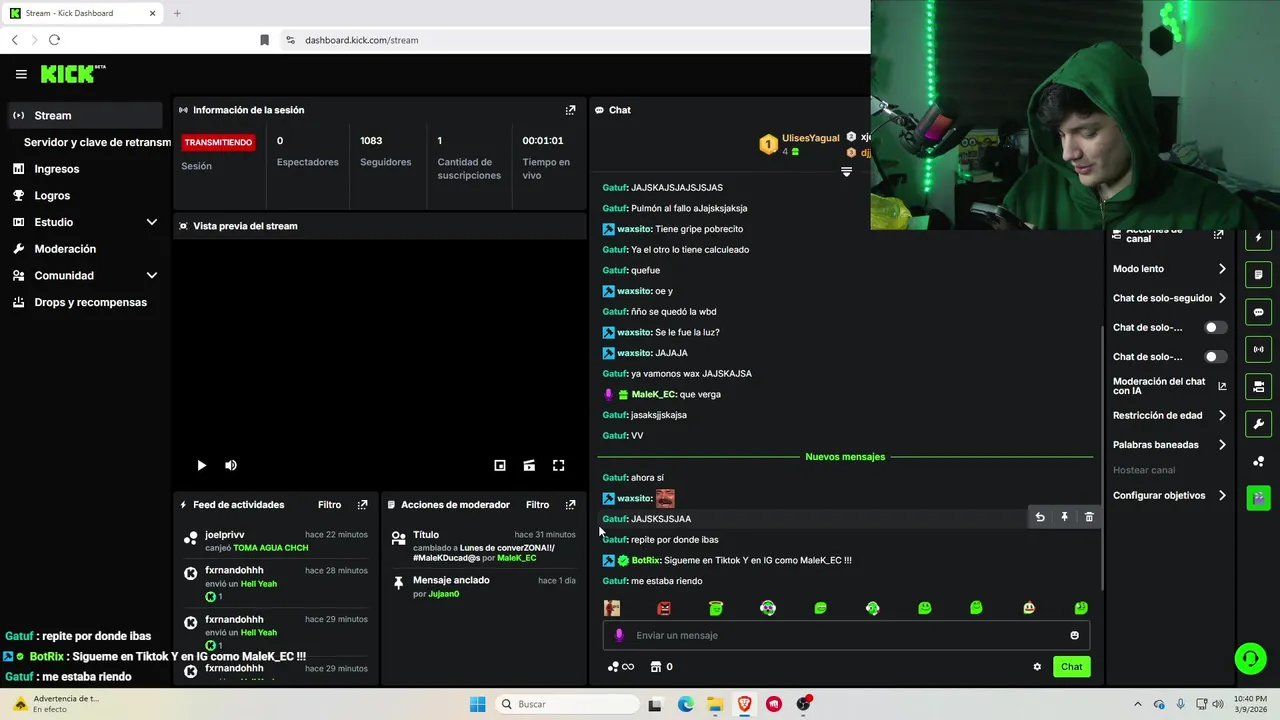1280x720 pixels.
Task: Open the shop icon showing 0
Action: click(x=661, y=667)
